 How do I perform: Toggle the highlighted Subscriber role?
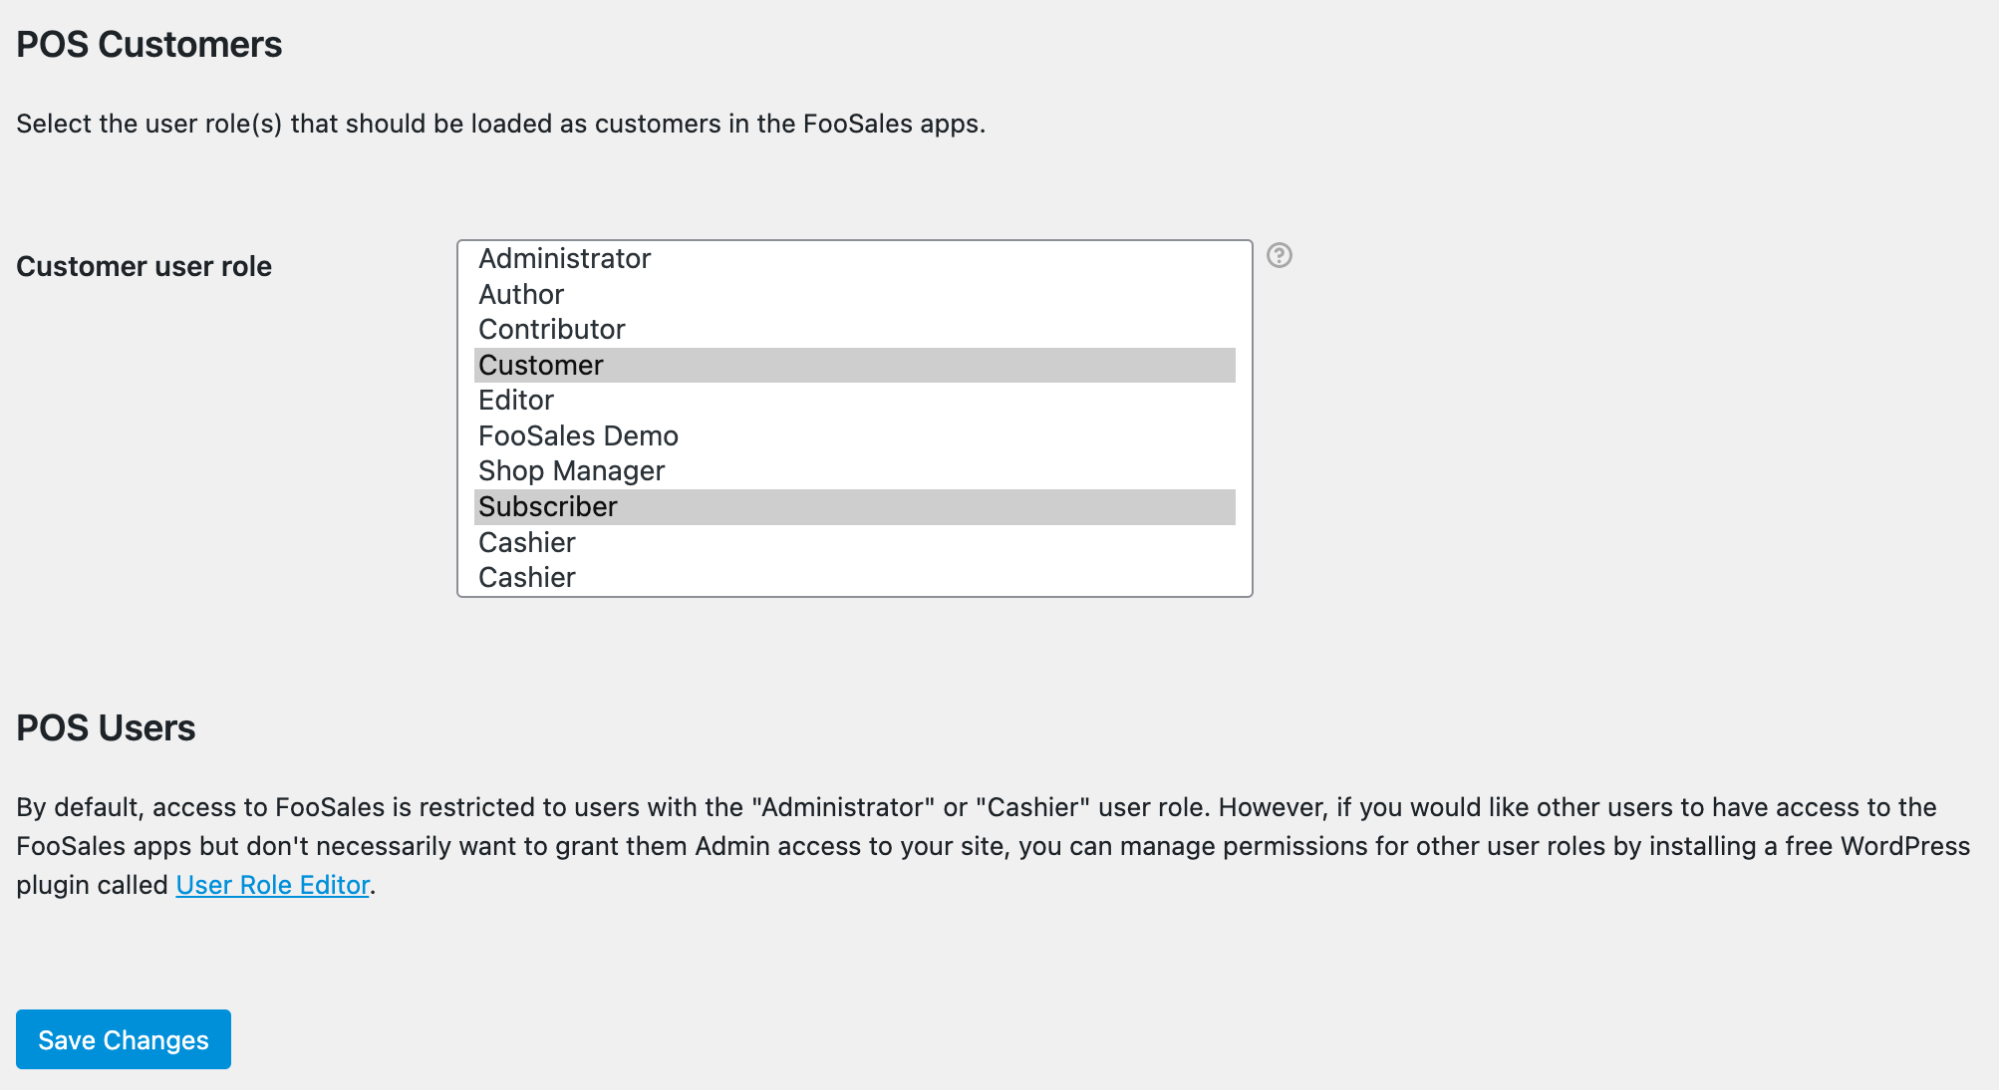tap(548, 507)
